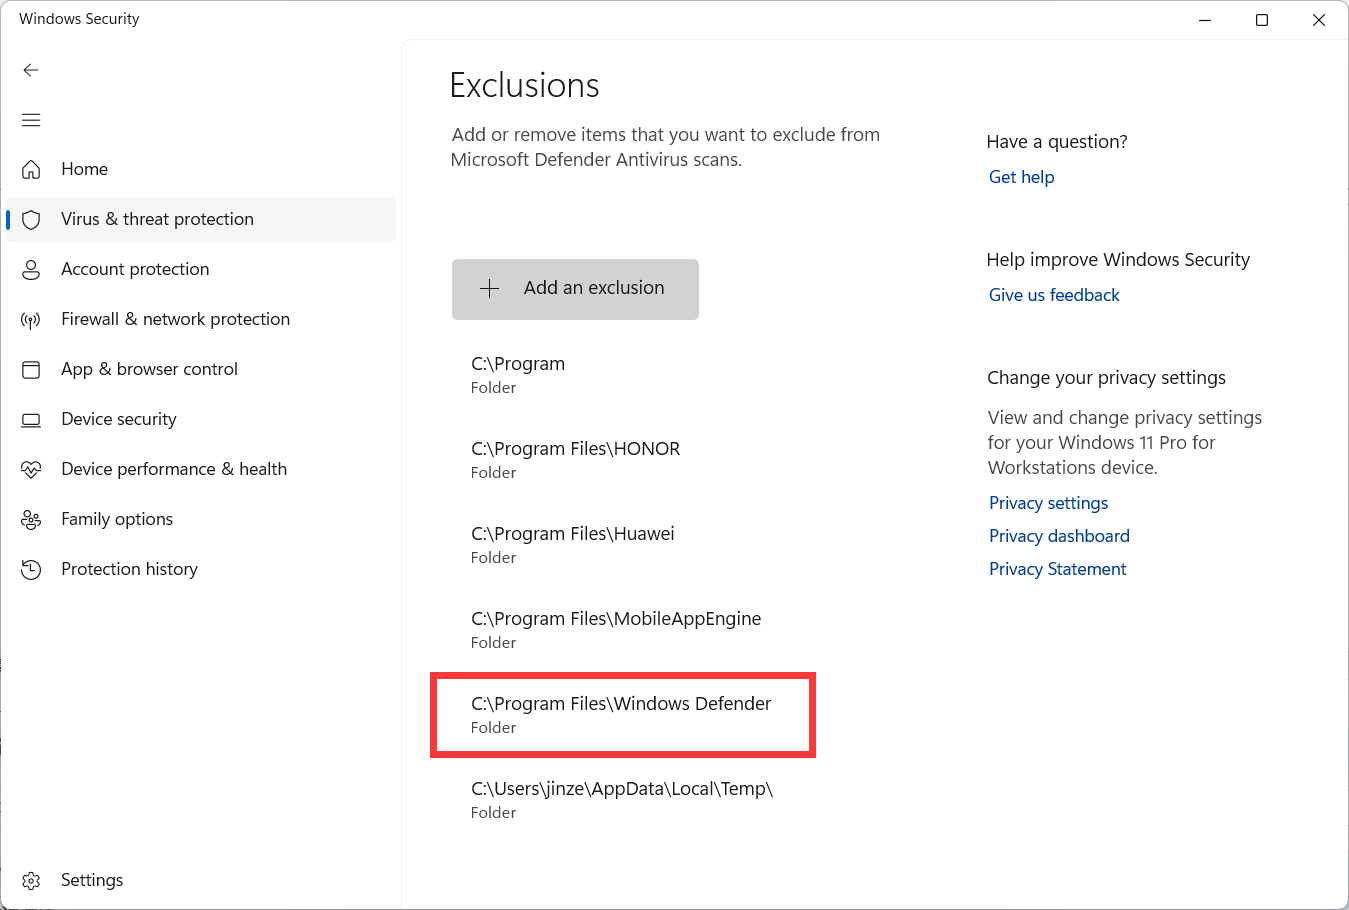Open the hamburger navigation menu
Image resolution: width=1349 pixels, height=910 pixels.
31,120
